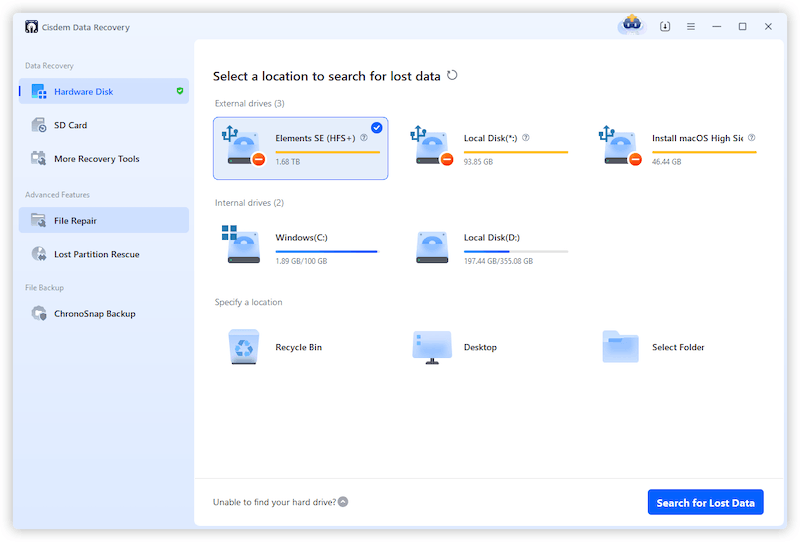Choose the Desktop label
This screenshot has height=542, width=800.
pyautogui.click(x=480, y=347)
